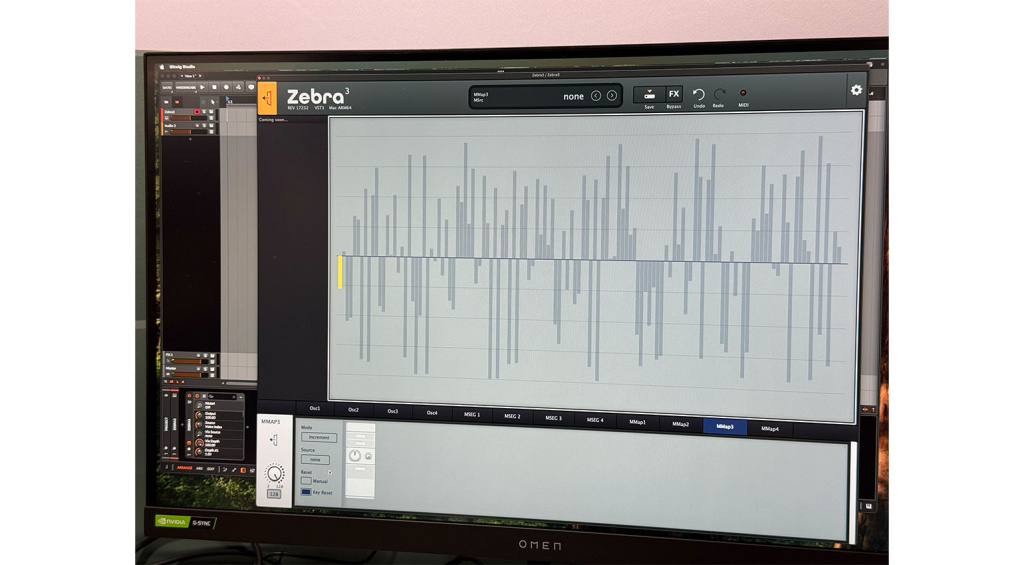Go to the previous preset with left arrow
1024x565 pixels.
tap(596, 96)
